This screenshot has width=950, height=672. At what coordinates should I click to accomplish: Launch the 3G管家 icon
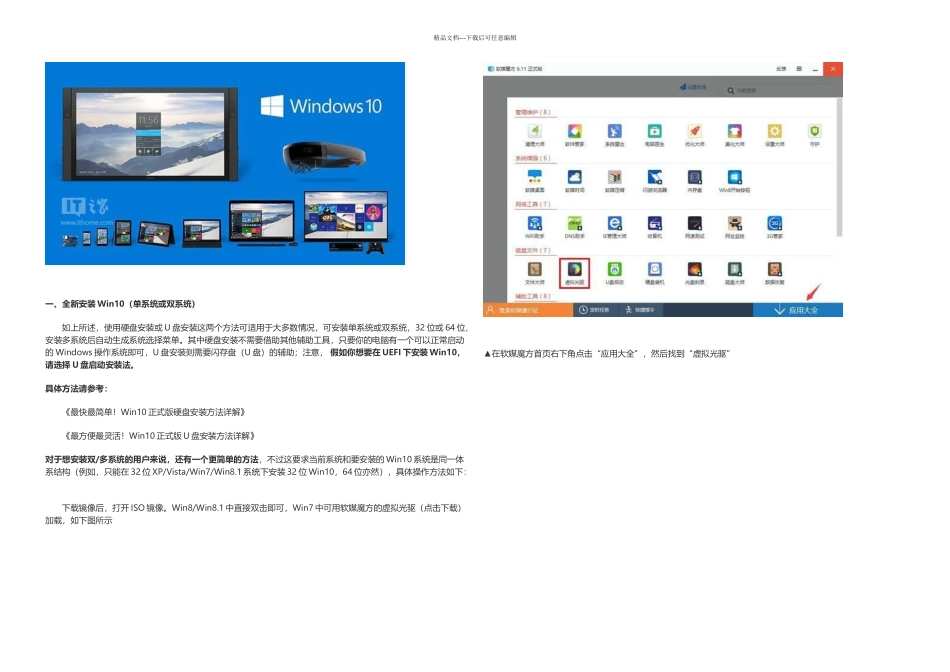pos(774,223)
